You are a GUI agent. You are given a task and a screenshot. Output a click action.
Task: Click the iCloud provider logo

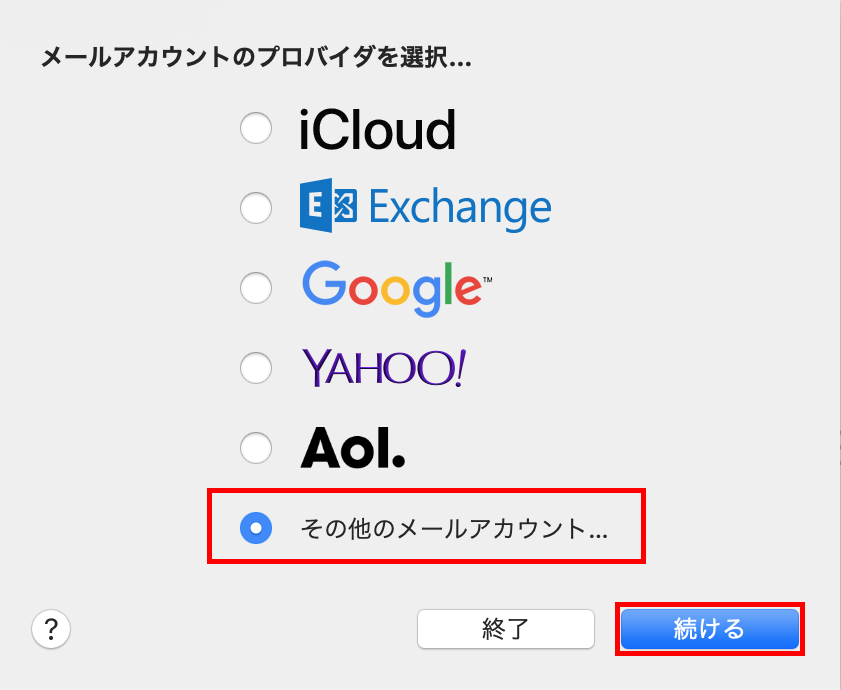377,129
